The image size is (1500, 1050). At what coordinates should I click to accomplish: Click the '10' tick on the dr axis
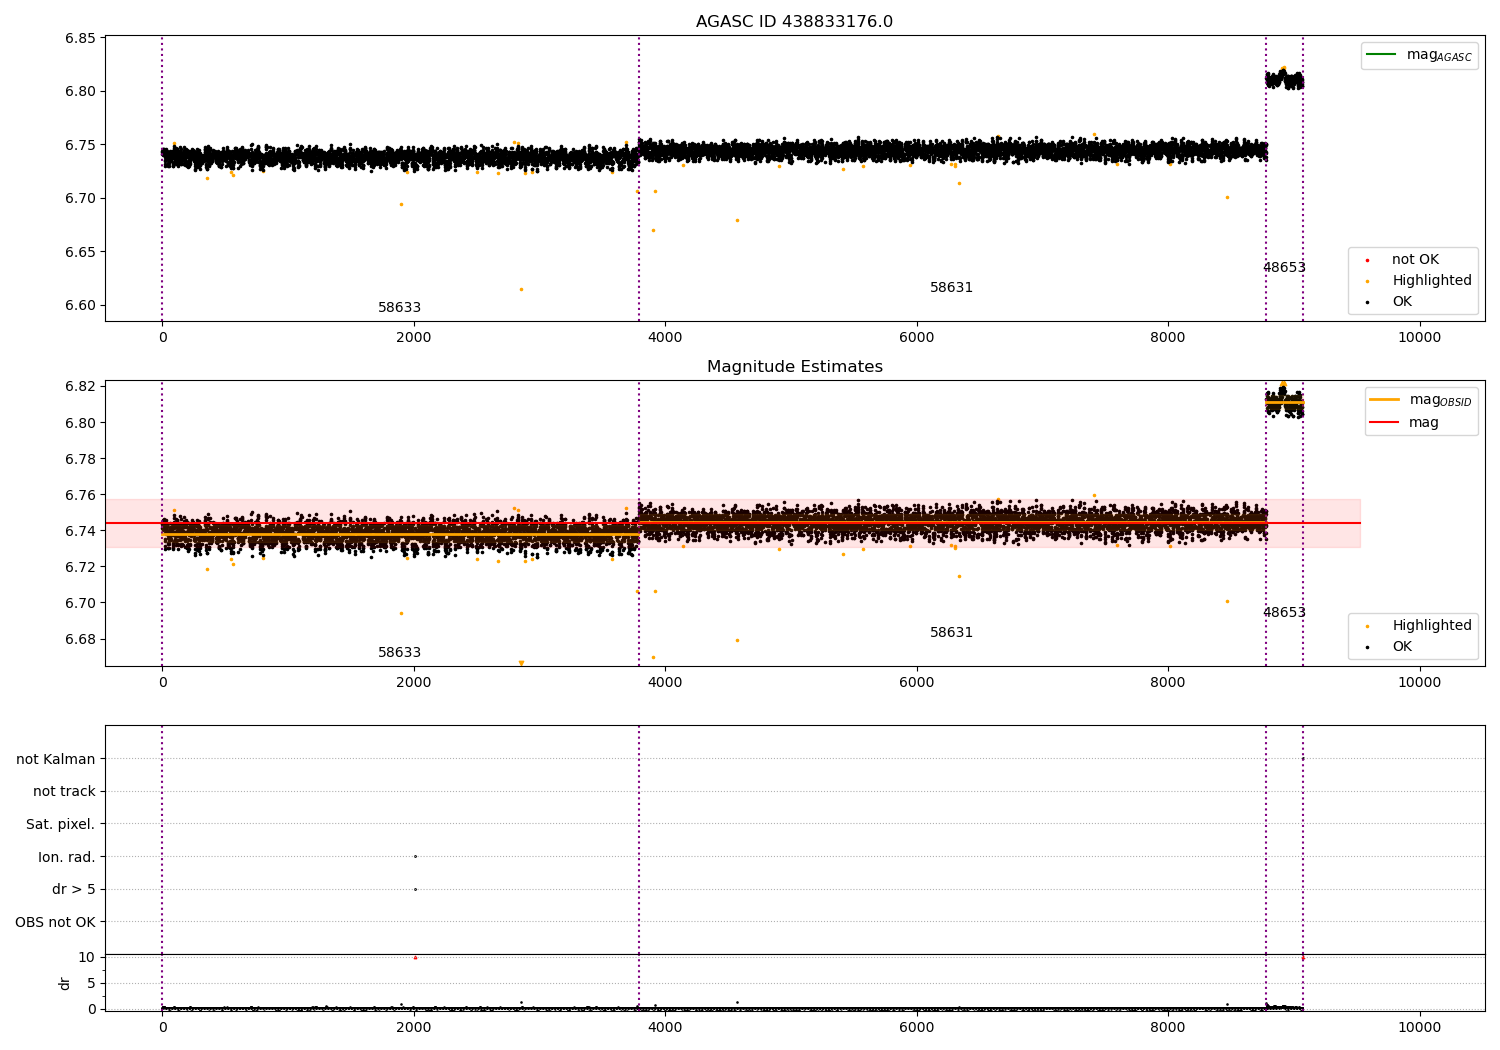pyautogui.click(x=87, y=958)
